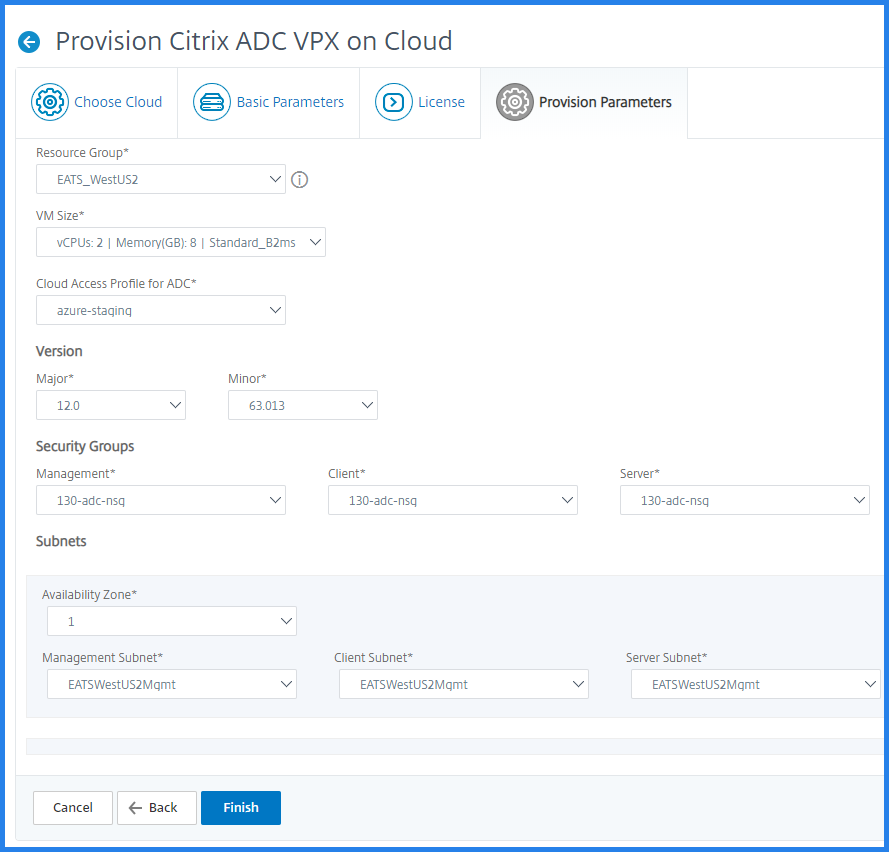This screenshot has height=852, width=889.
Task: Open the Resource Group dropdown
Action: [161, 179]
